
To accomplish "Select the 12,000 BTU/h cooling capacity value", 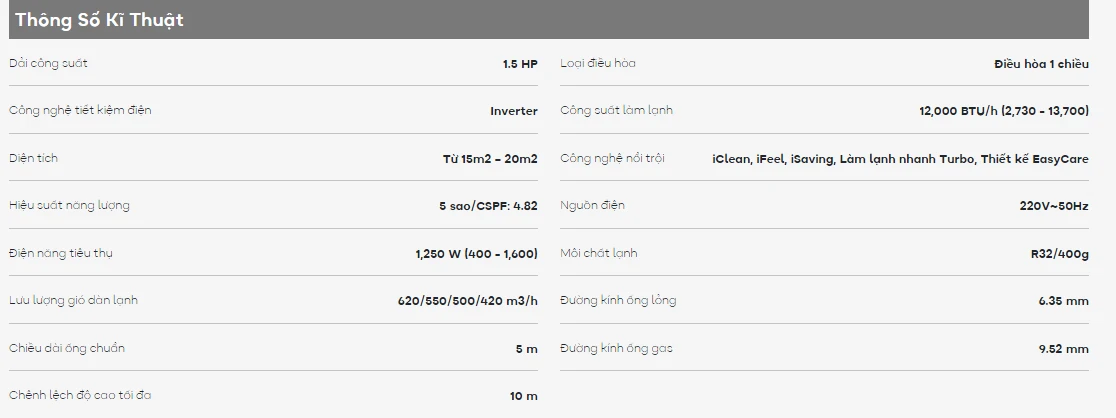I will click(1003, 111).
